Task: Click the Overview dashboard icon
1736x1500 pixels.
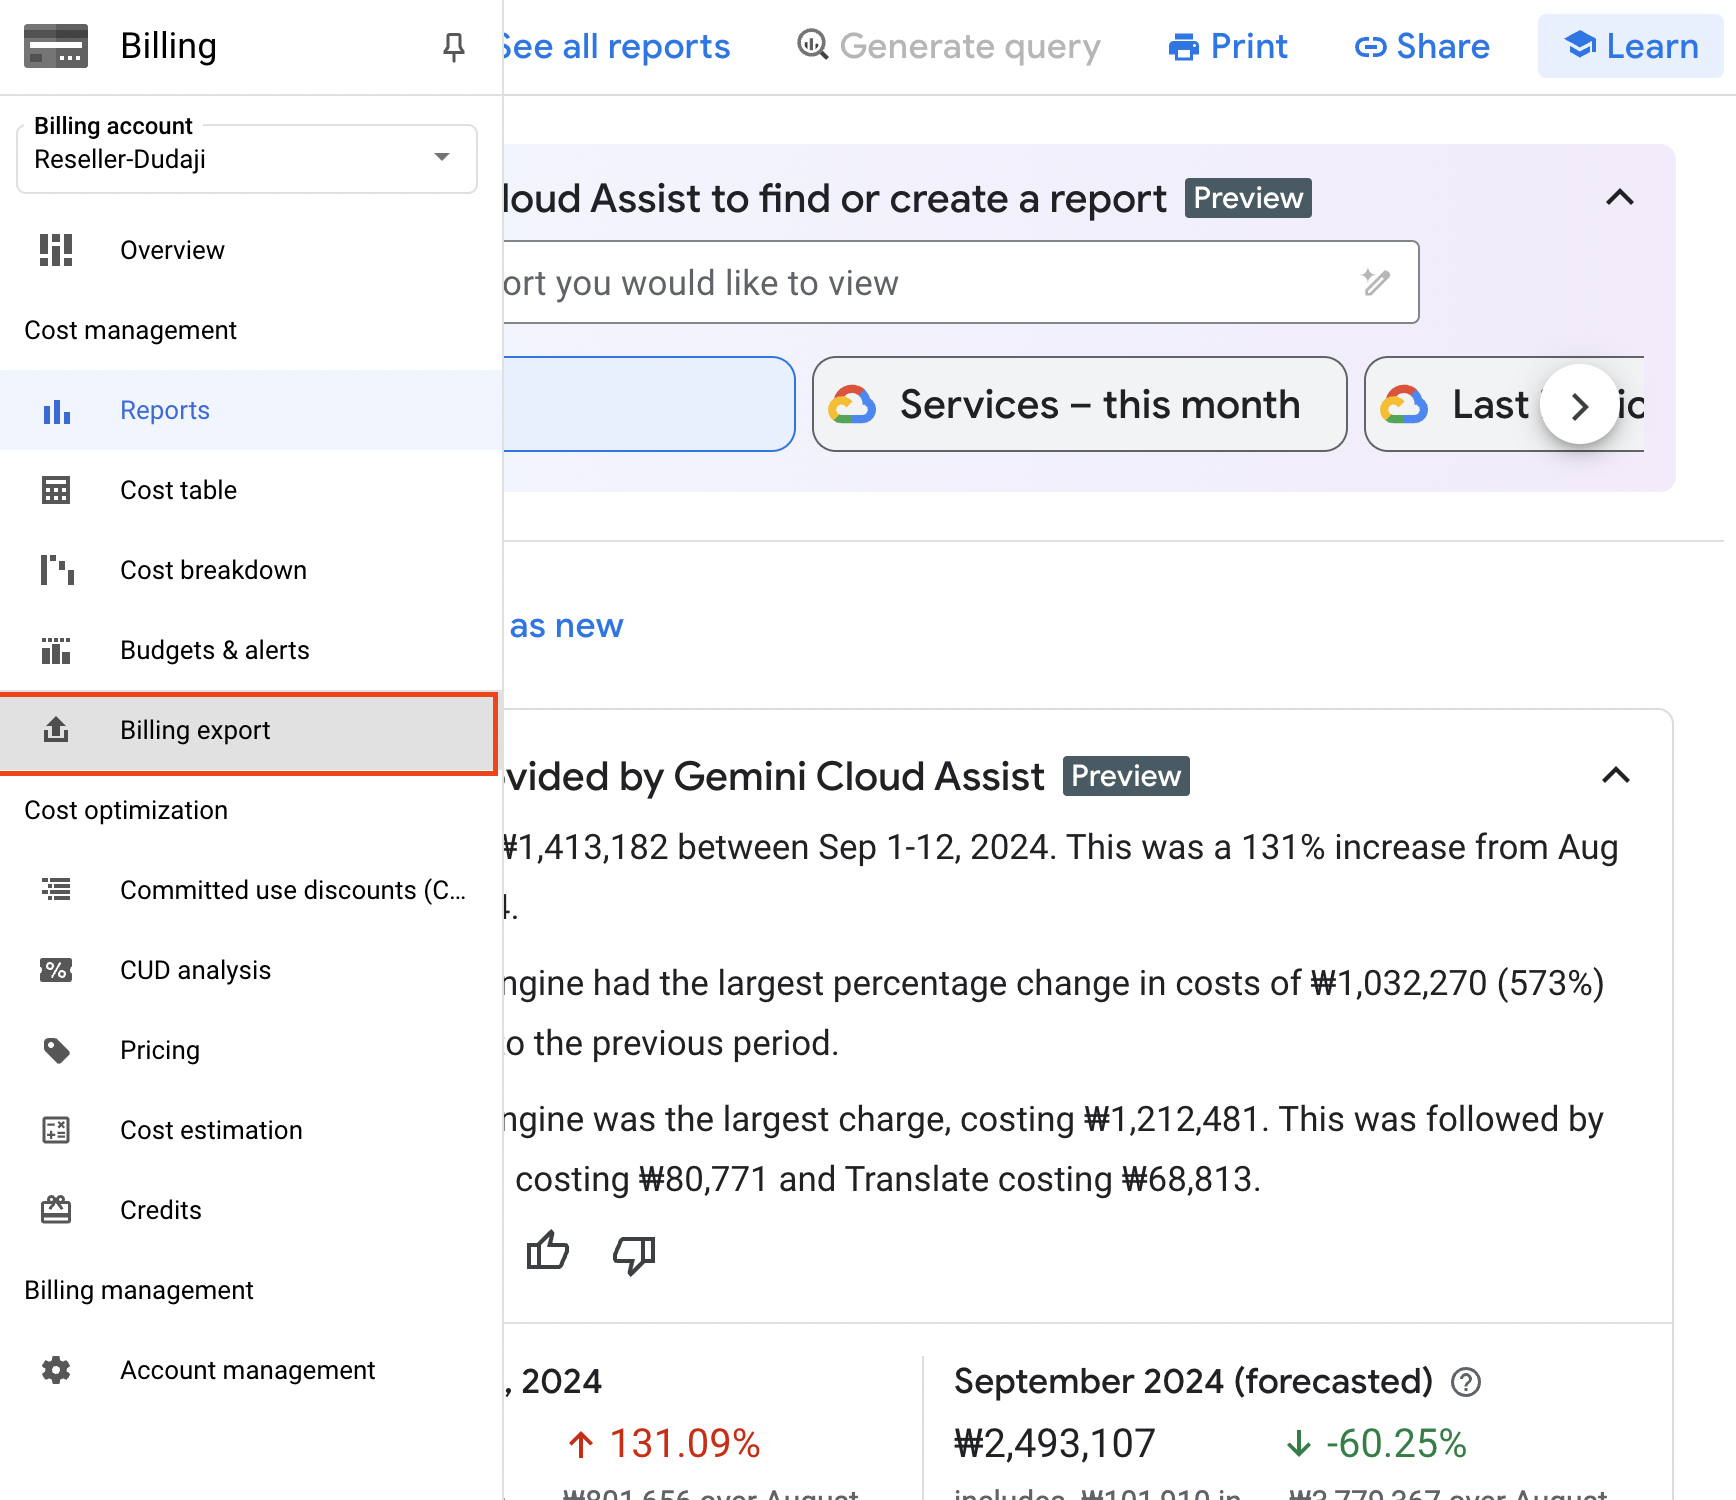Action: click(56, 250)
